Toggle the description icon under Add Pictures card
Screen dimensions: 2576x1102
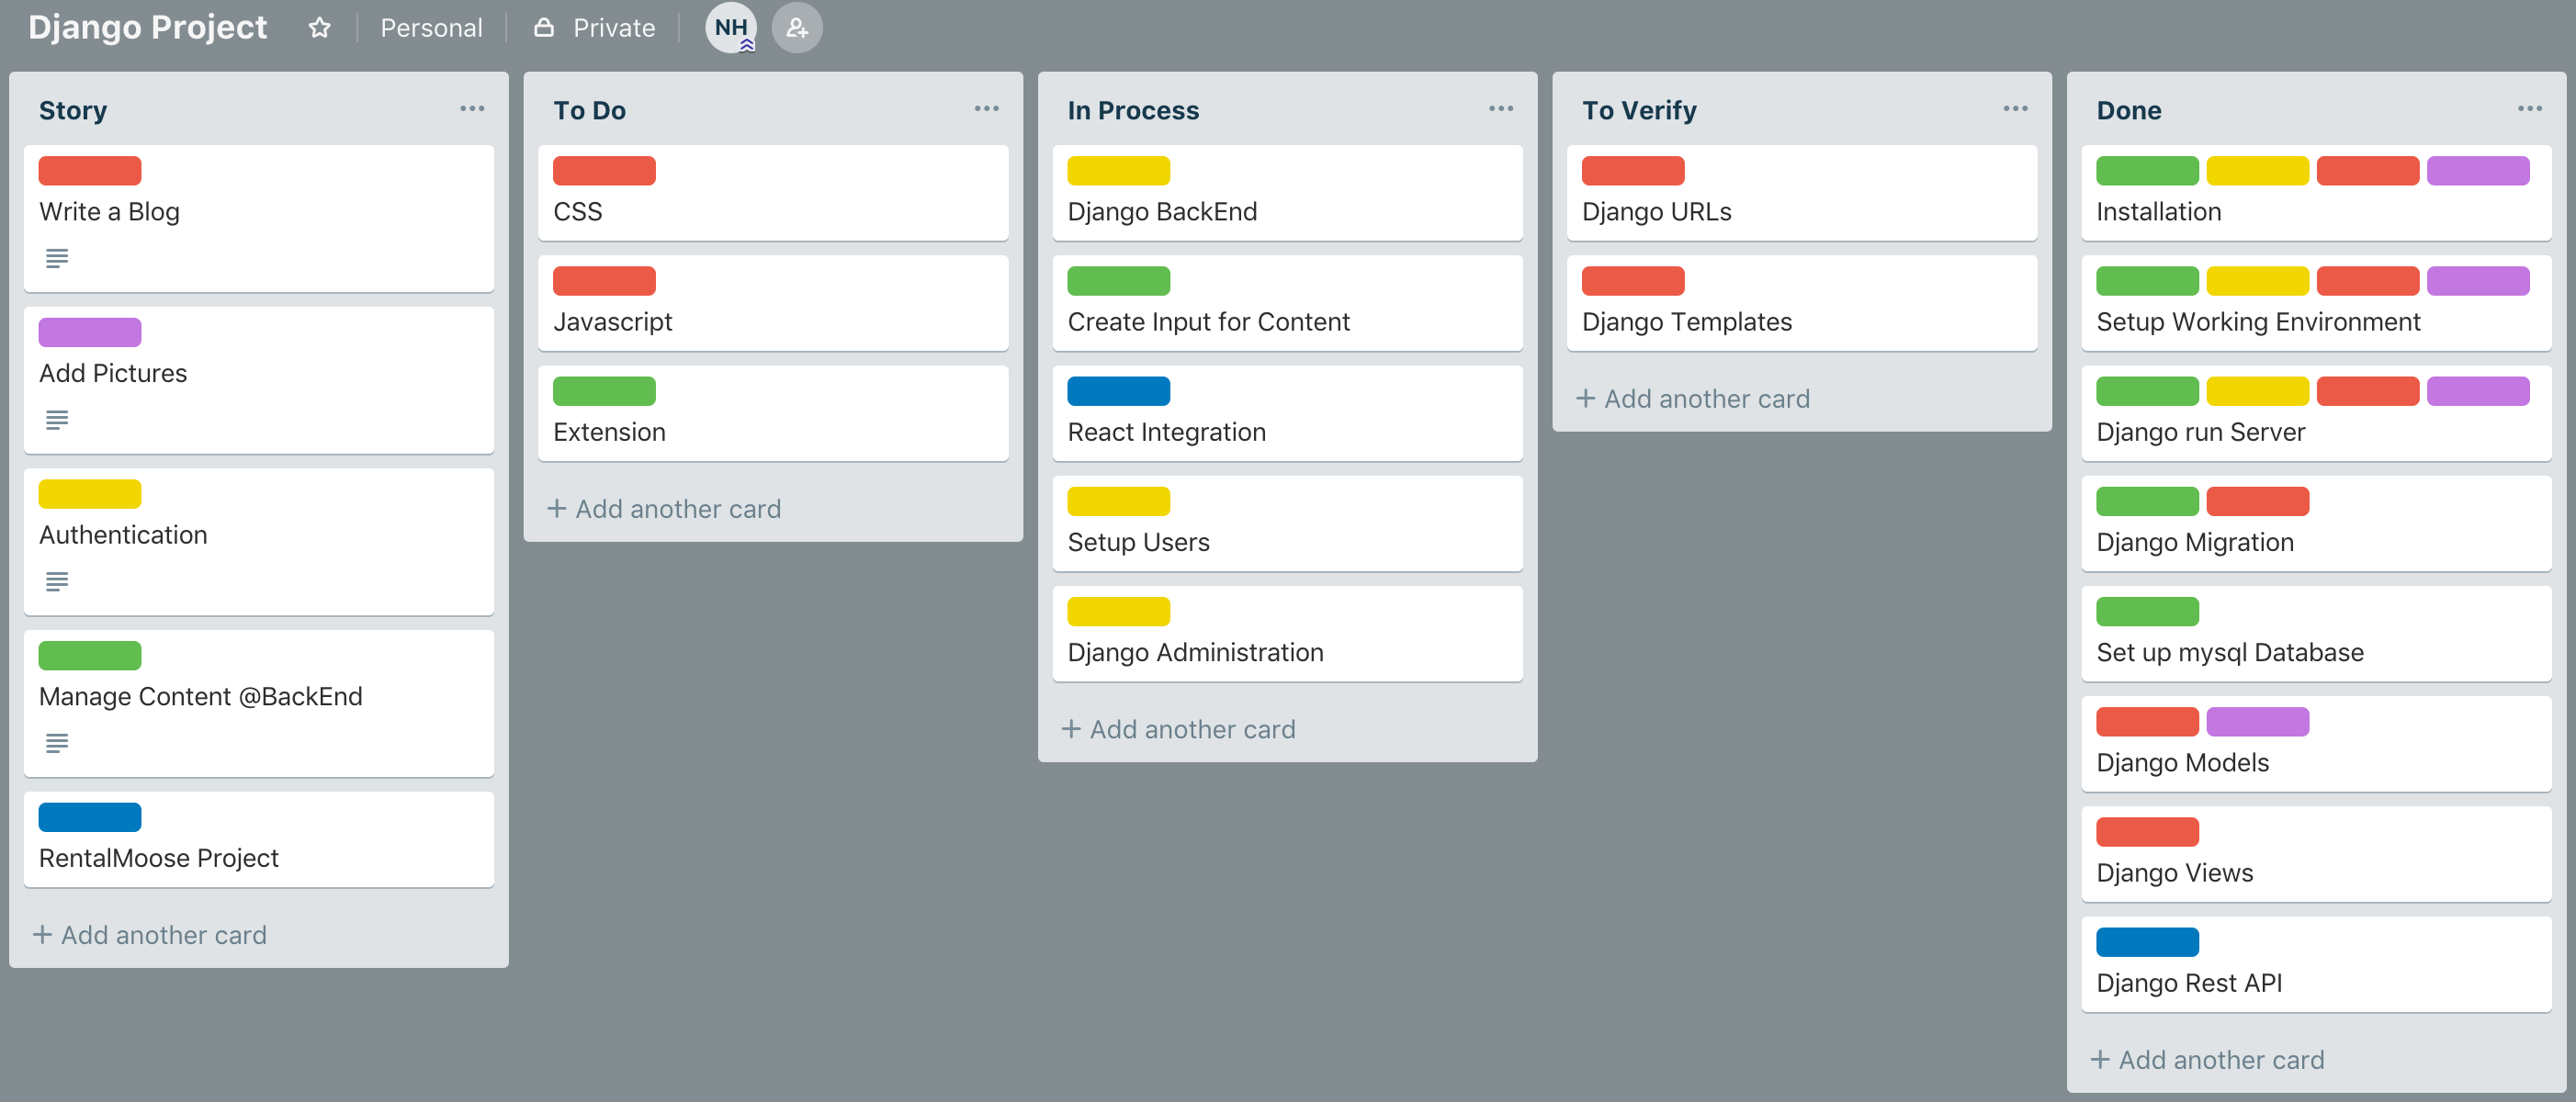(x=58, y=419)
